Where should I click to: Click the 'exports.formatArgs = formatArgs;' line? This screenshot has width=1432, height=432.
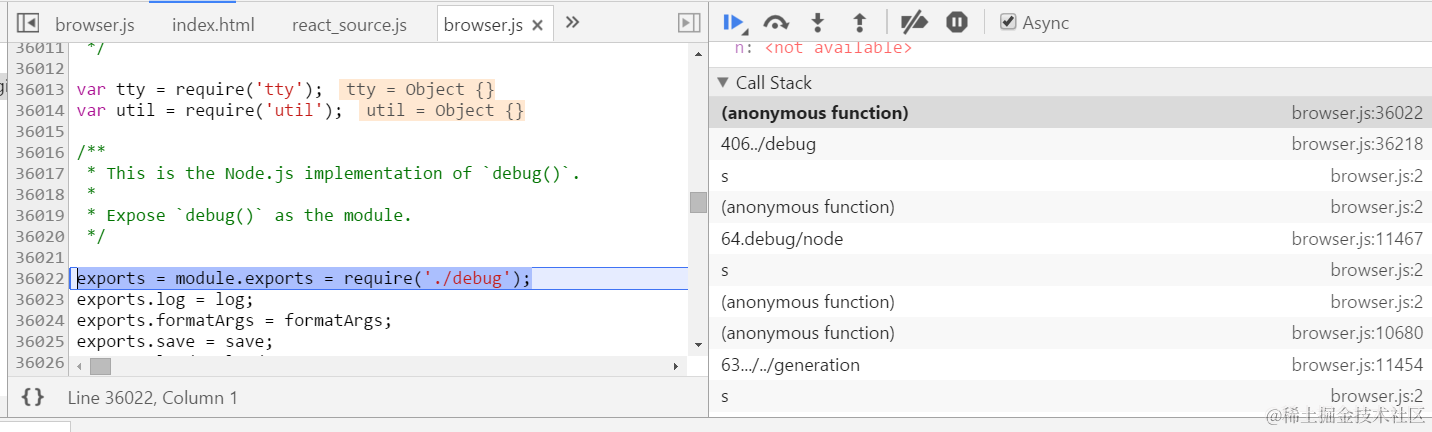tap(234, 320)
